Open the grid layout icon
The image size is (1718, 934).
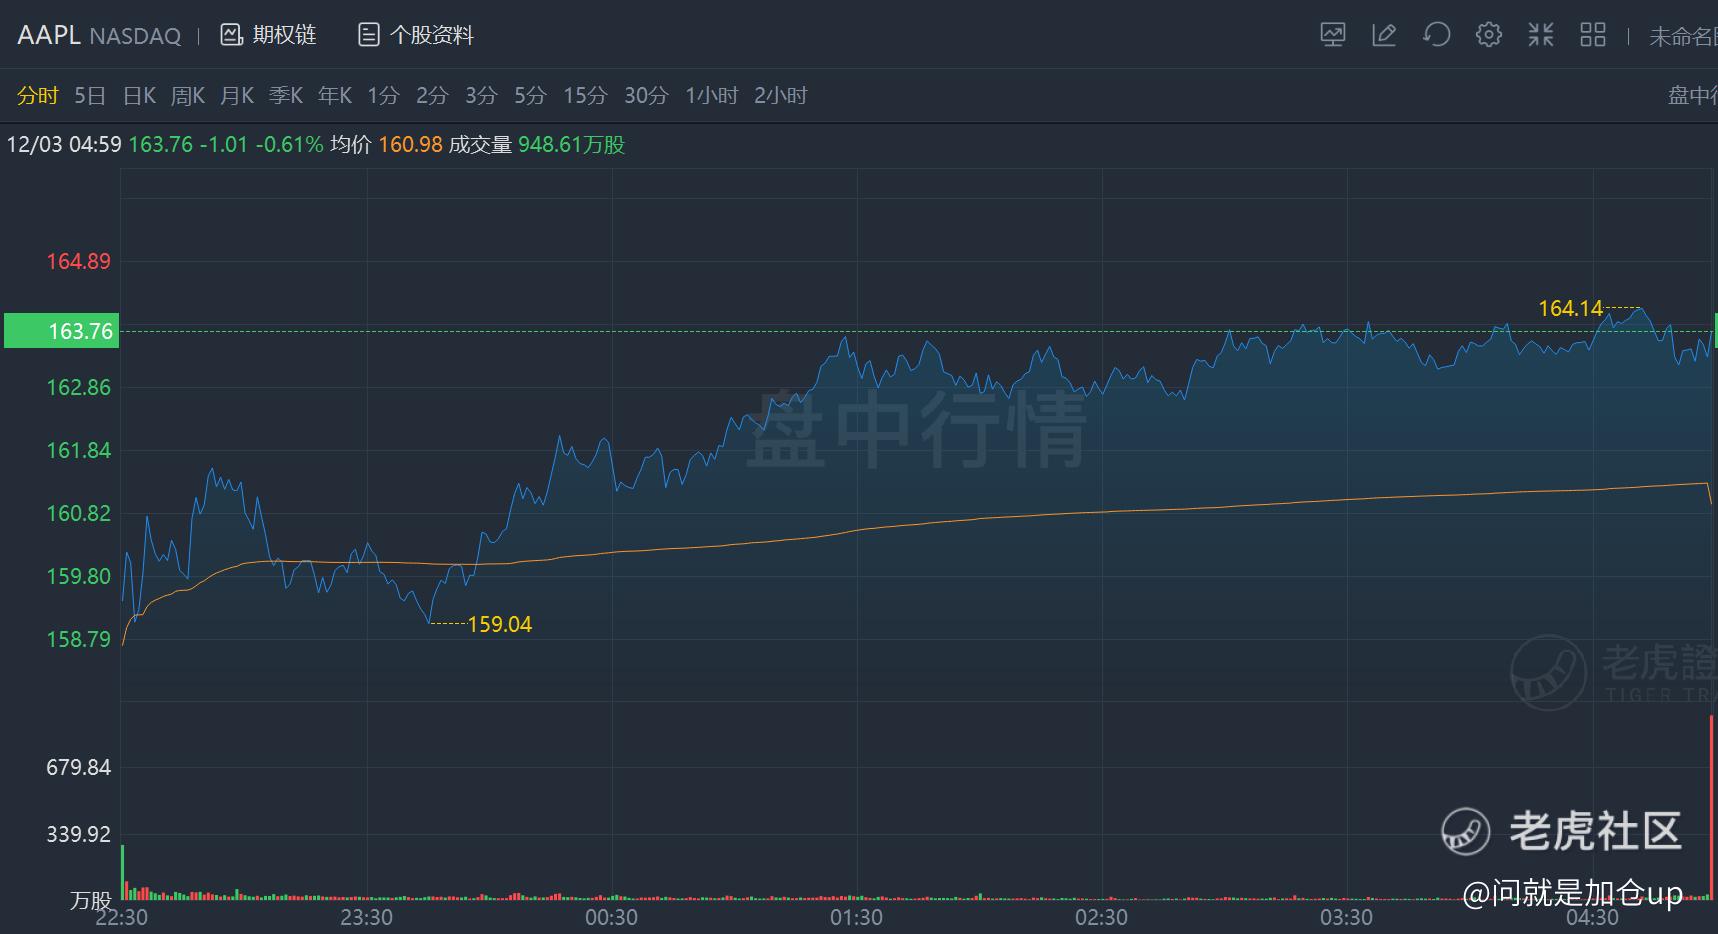coord(1592,35)
